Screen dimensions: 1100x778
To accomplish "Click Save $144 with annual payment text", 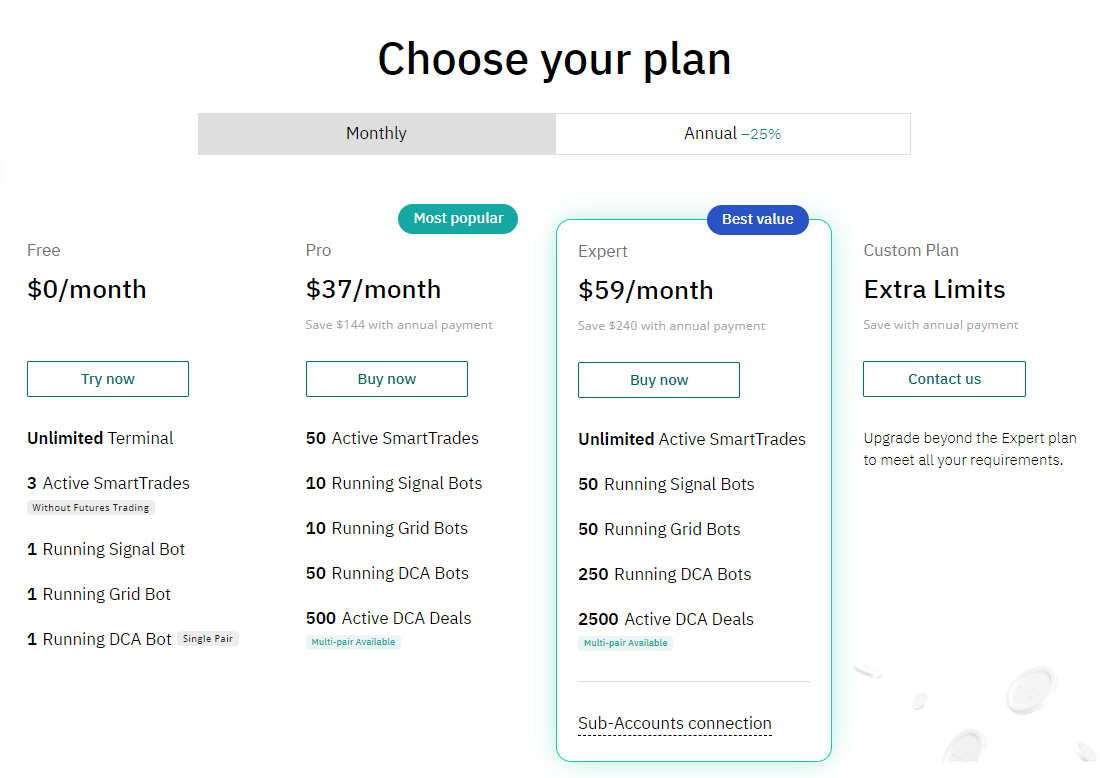I will (399, 325).
